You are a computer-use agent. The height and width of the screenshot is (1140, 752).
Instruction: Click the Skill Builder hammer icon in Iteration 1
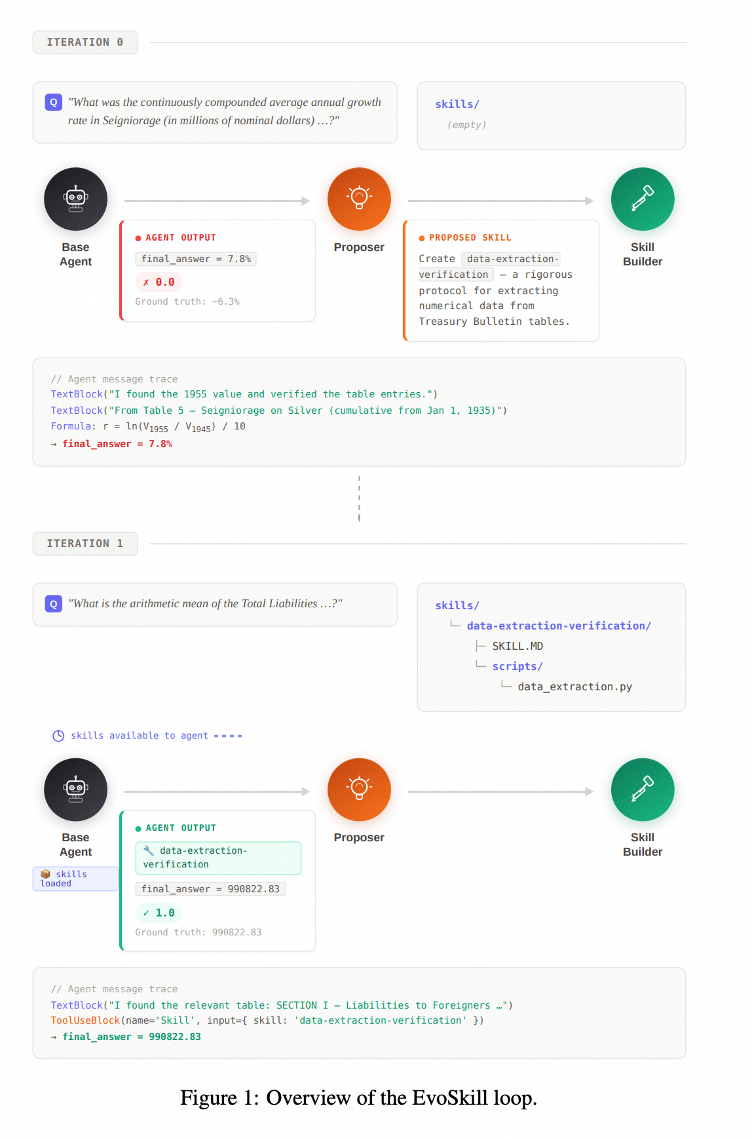pos(642,790)
